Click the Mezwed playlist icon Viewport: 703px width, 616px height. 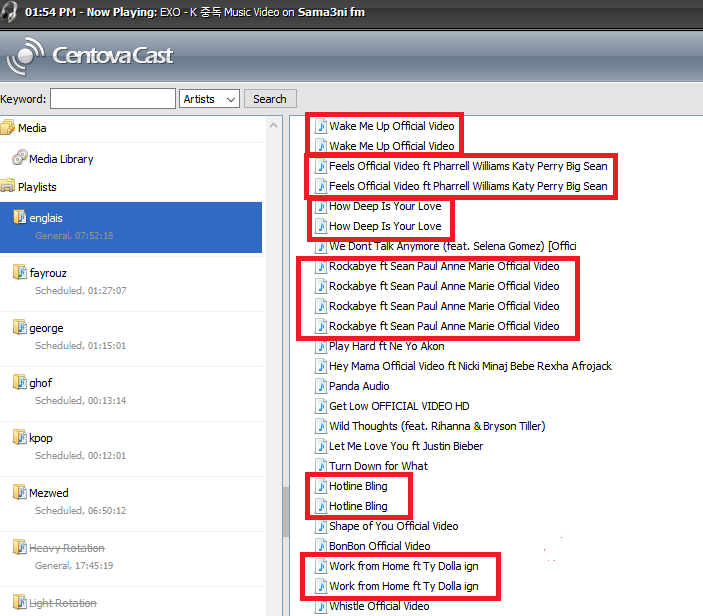20,492
